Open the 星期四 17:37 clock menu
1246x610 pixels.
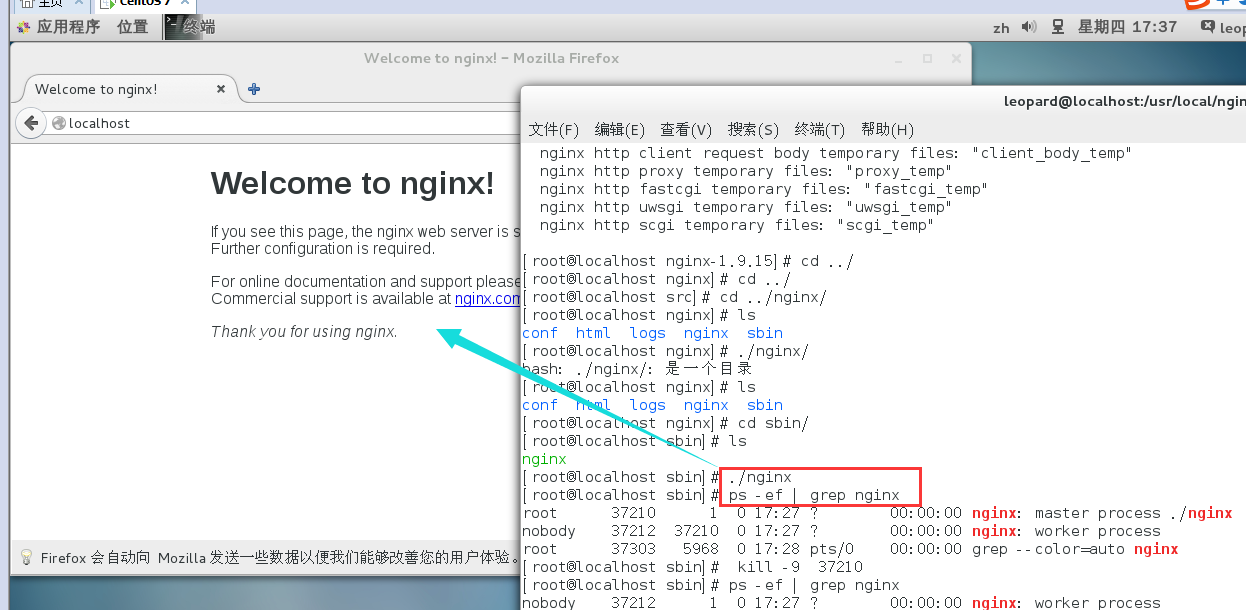[x=1127, y=27]
